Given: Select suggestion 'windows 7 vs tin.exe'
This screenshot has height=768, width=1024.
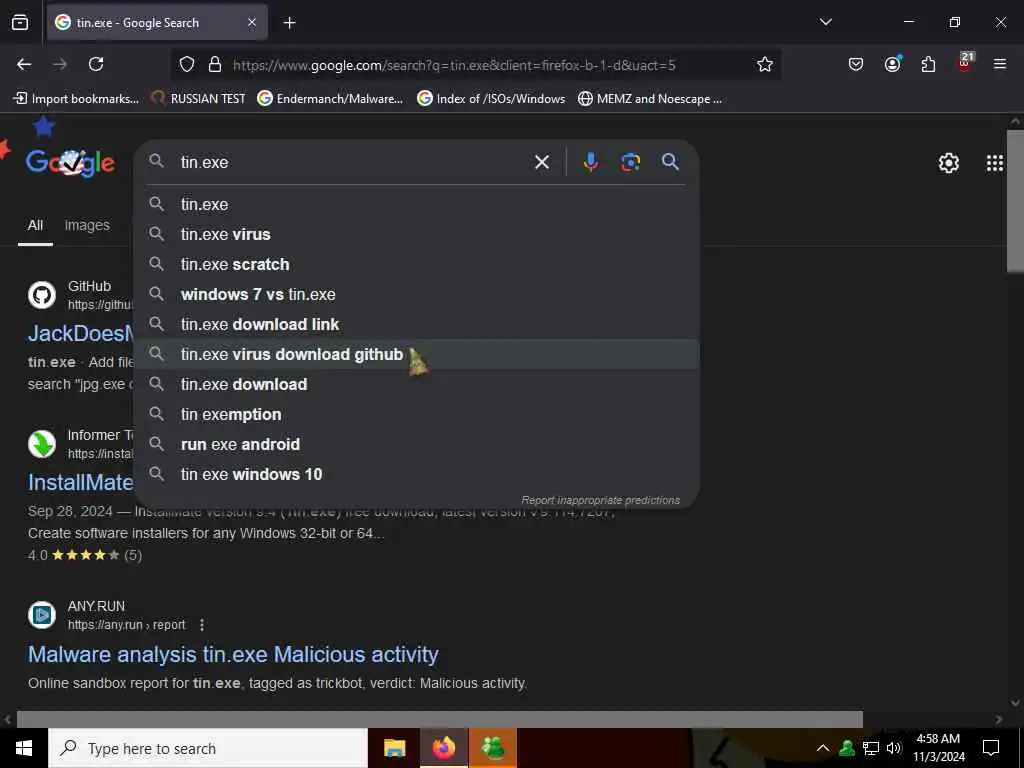Looking at the screenshot, I should click(x=417, y=294).
